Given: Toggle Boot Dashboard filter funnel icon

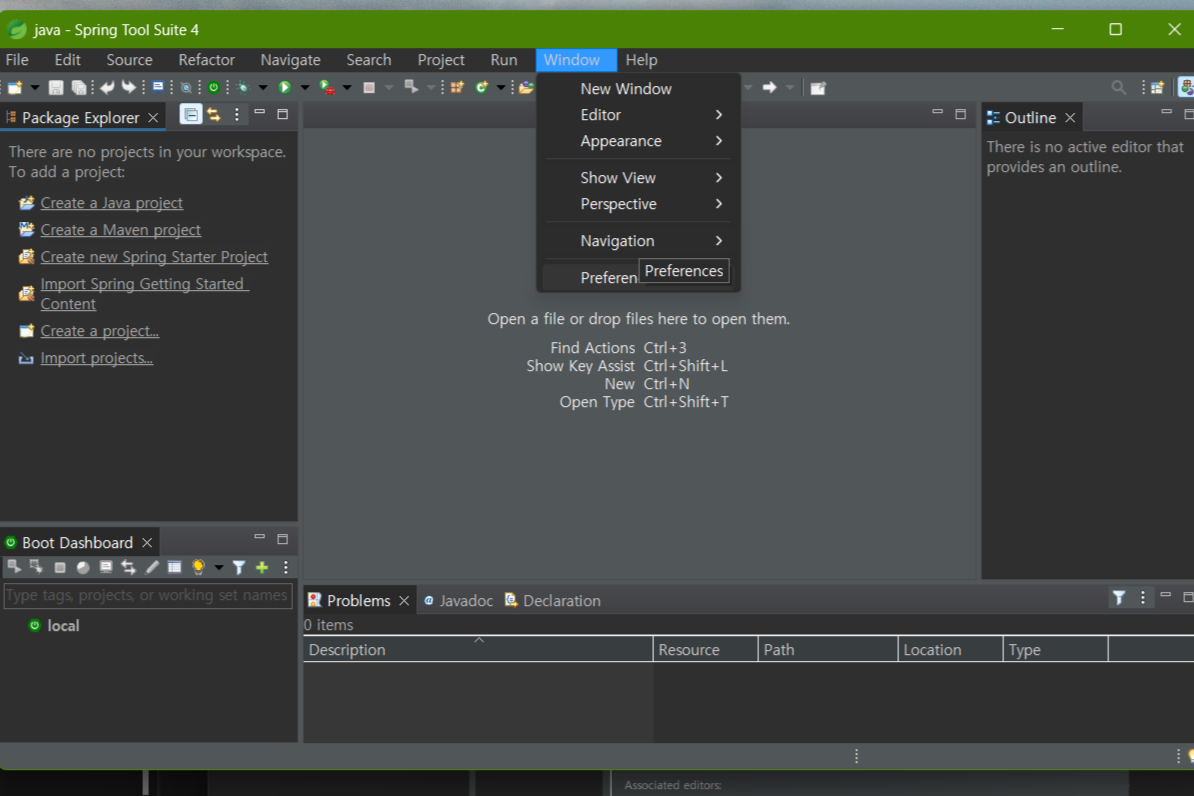Looking at the screenshot, I should [239, 567].
